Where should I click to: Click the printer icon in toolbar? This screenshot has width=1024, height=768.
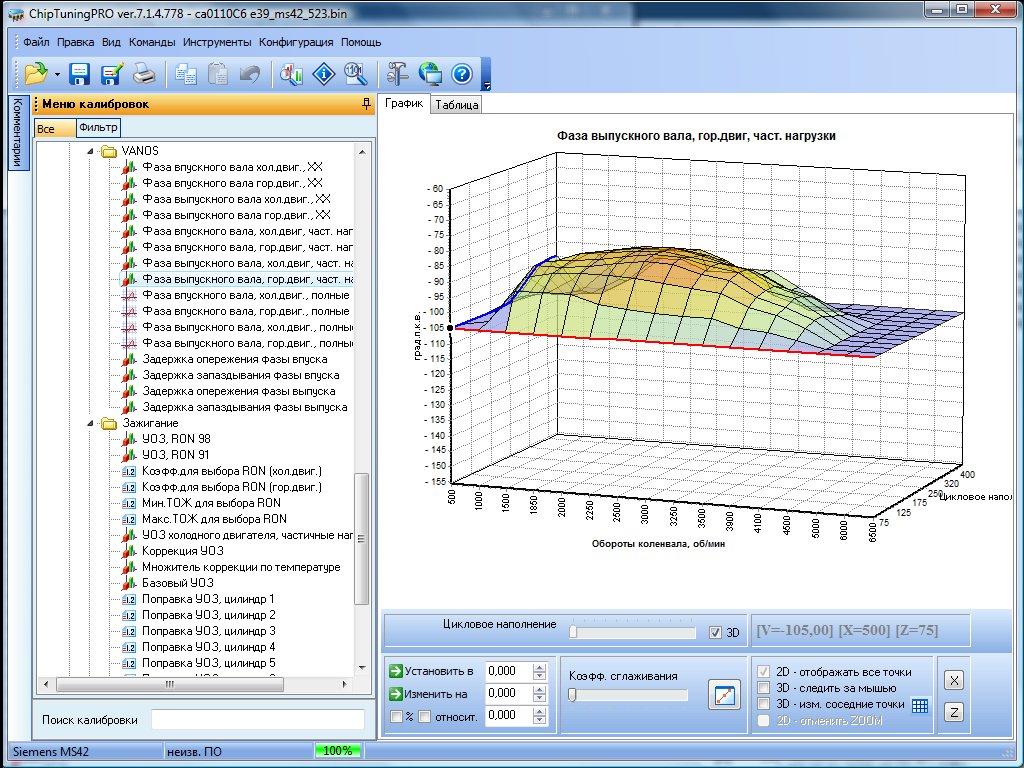tap(144, 73)
